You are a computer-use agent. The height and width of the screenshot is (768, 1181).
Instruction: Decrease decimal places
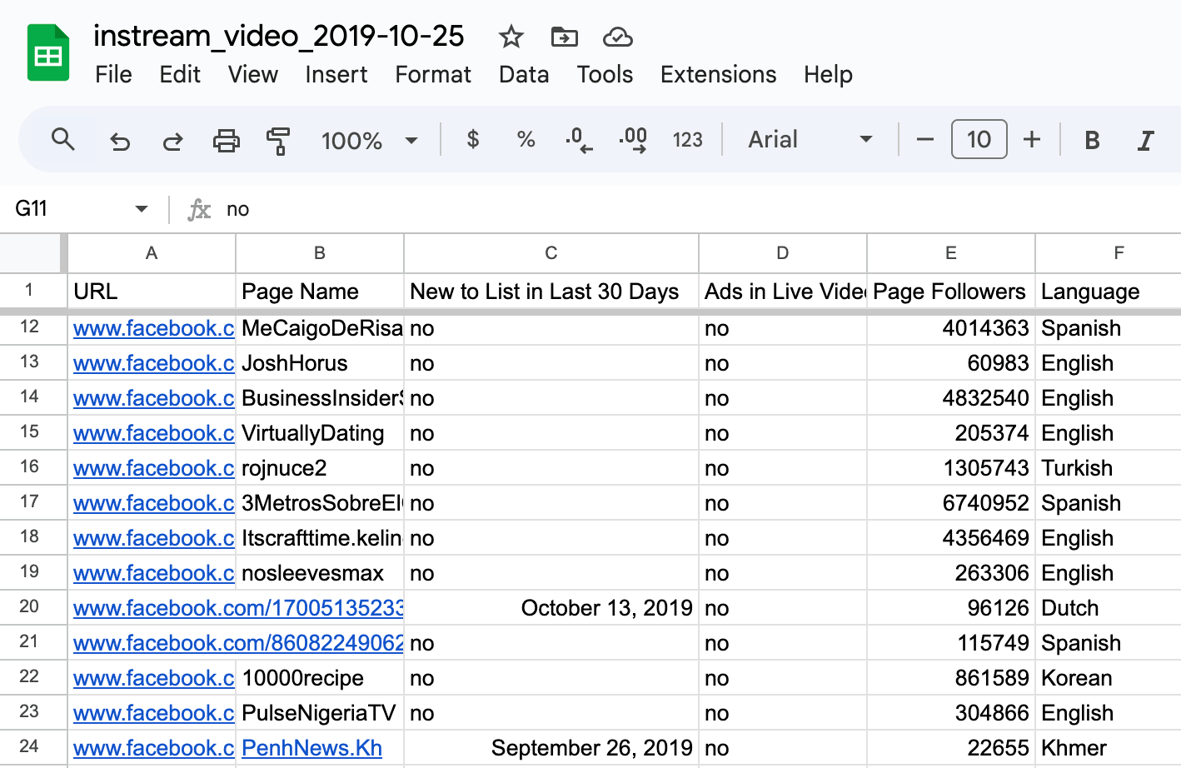(x=578, y=139)
